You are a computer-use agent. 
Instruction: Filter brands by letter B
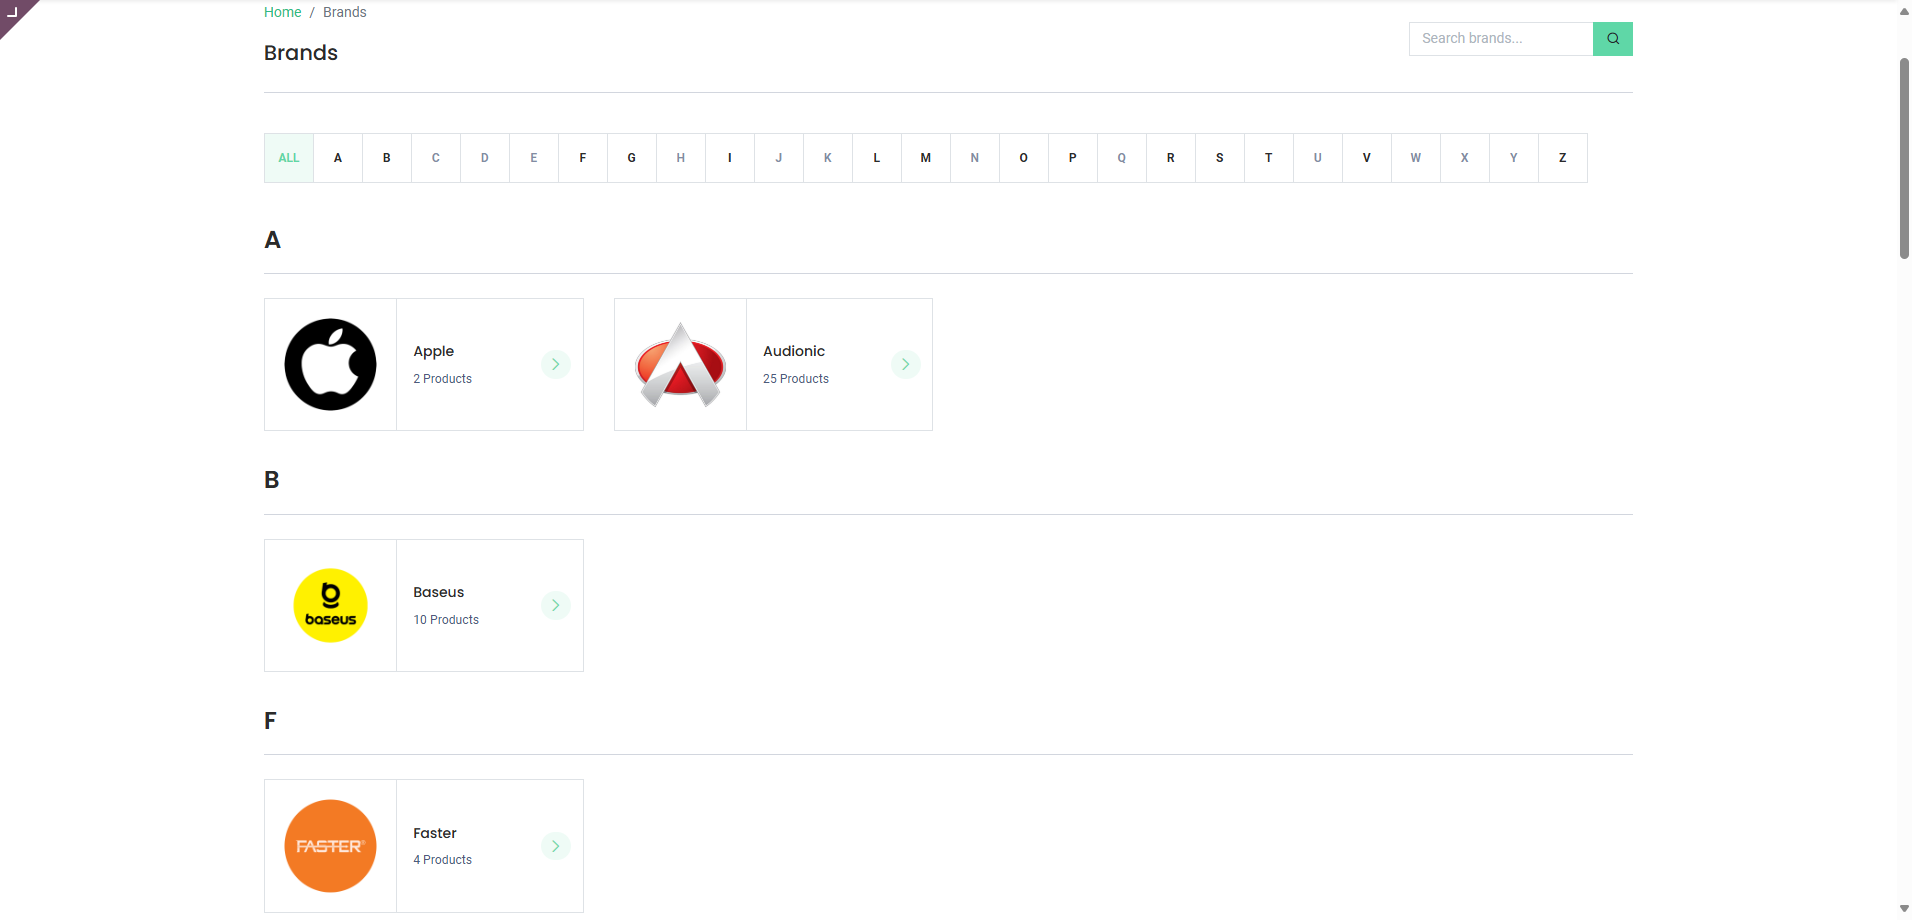point(387,158)
